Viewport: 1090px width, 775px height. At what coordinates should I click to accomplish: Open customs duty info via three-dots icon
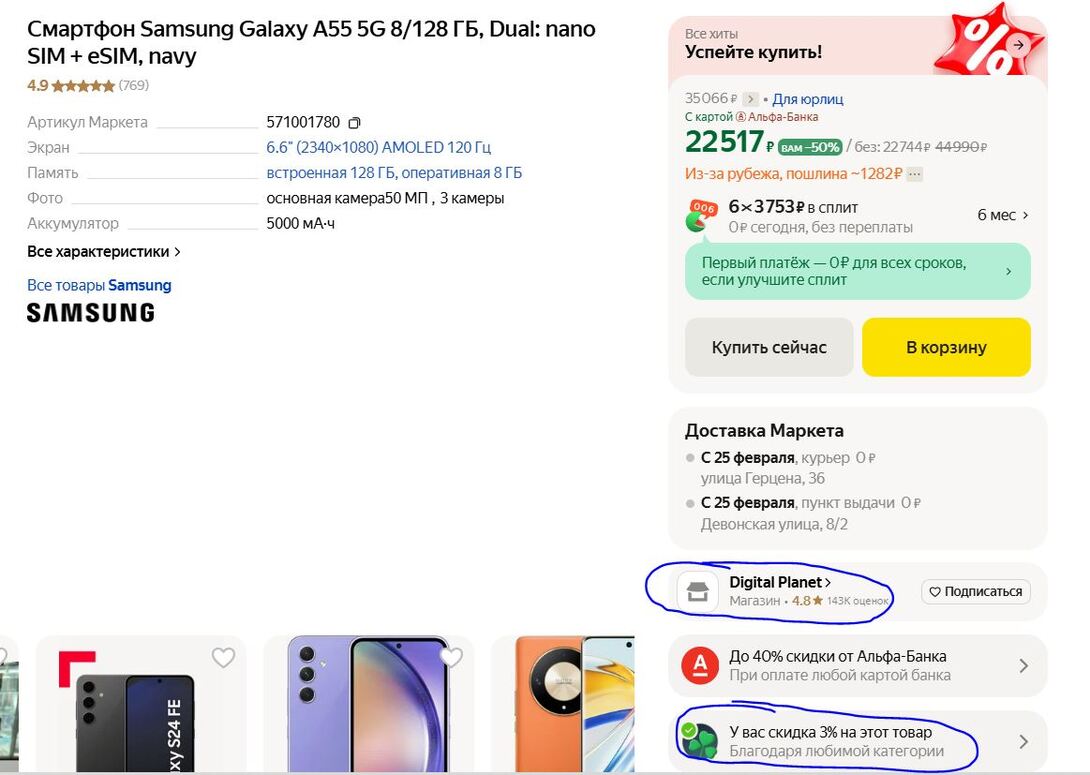click(914, 174)
